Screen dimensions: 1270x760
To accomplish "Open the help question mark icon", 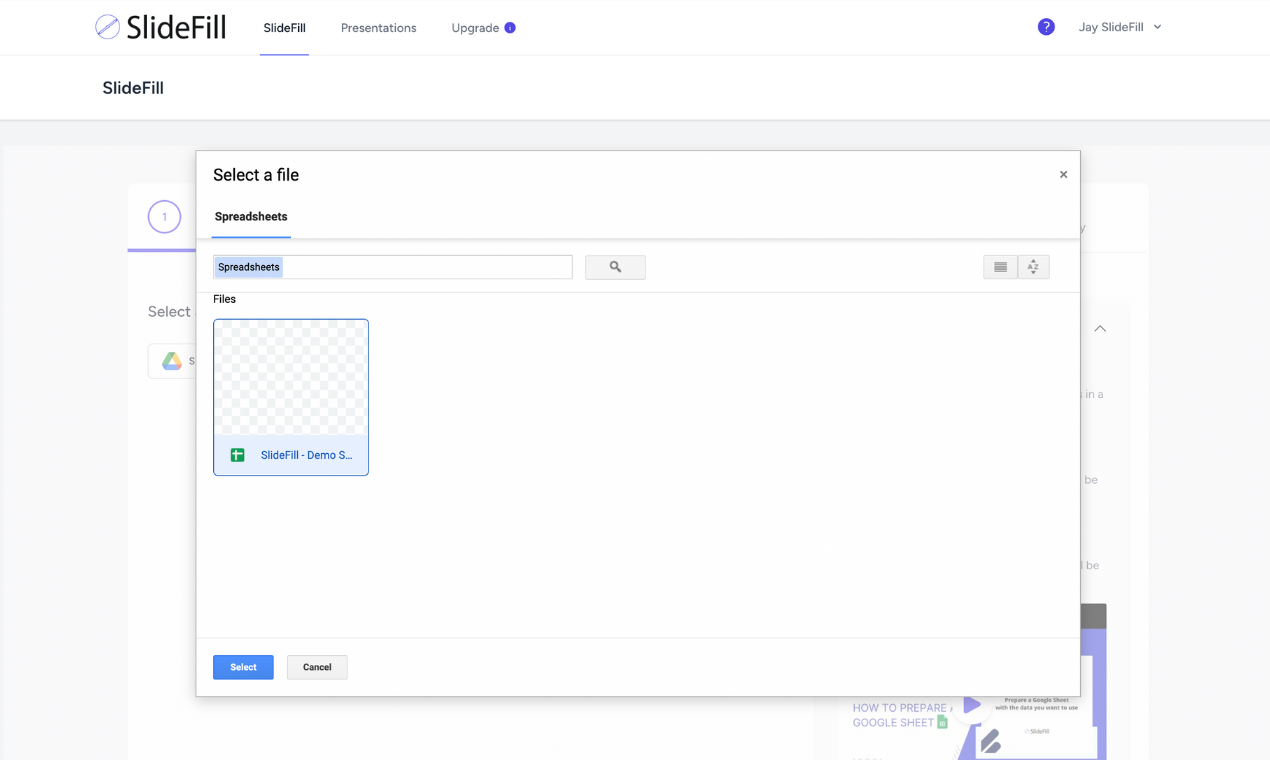I will click(1046, 27).
